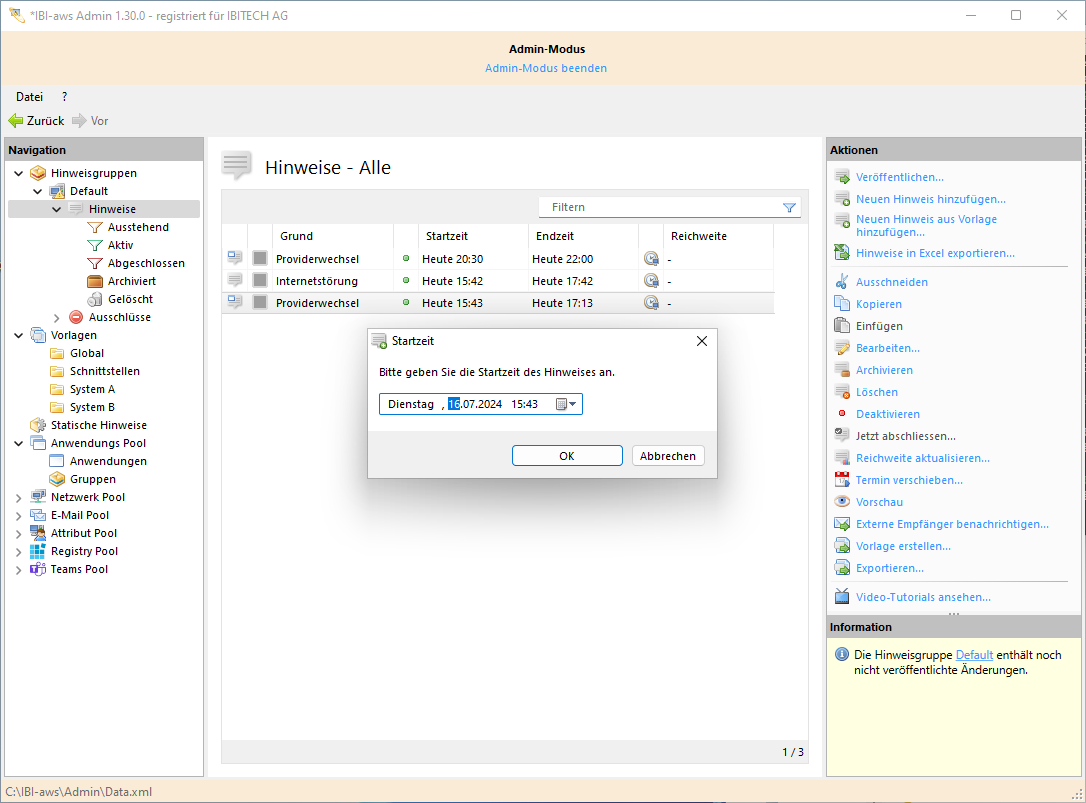Click the Archiviert box icon in navigation
Screen dimensions: 1086x803
[x=95, y=281]
